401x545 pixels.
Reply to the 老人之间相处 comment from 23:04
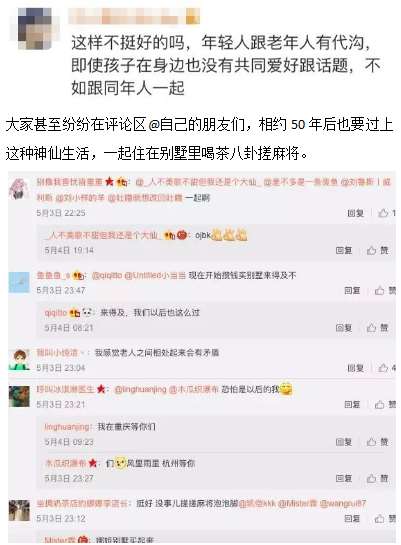click(355, 368)
